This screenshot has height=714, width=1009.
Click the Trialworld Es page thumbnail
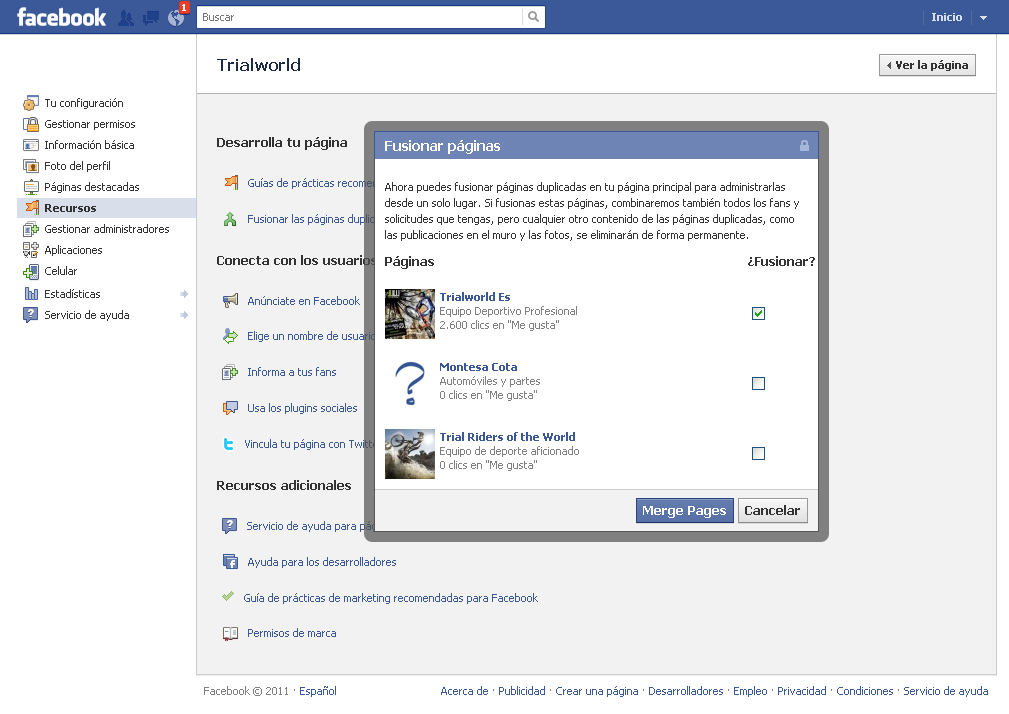click(410, 314)
